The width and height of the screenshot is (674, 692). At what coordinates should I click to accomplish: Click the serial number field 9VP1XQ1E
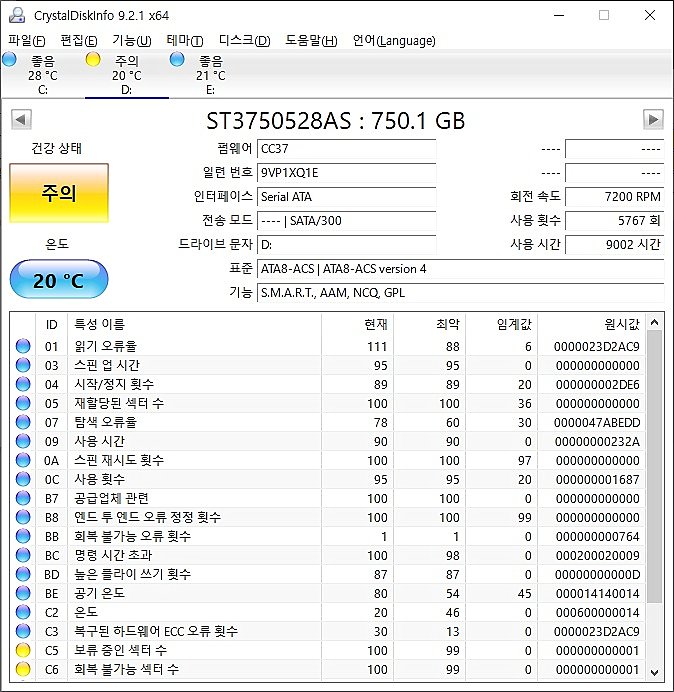pos(346,173)
